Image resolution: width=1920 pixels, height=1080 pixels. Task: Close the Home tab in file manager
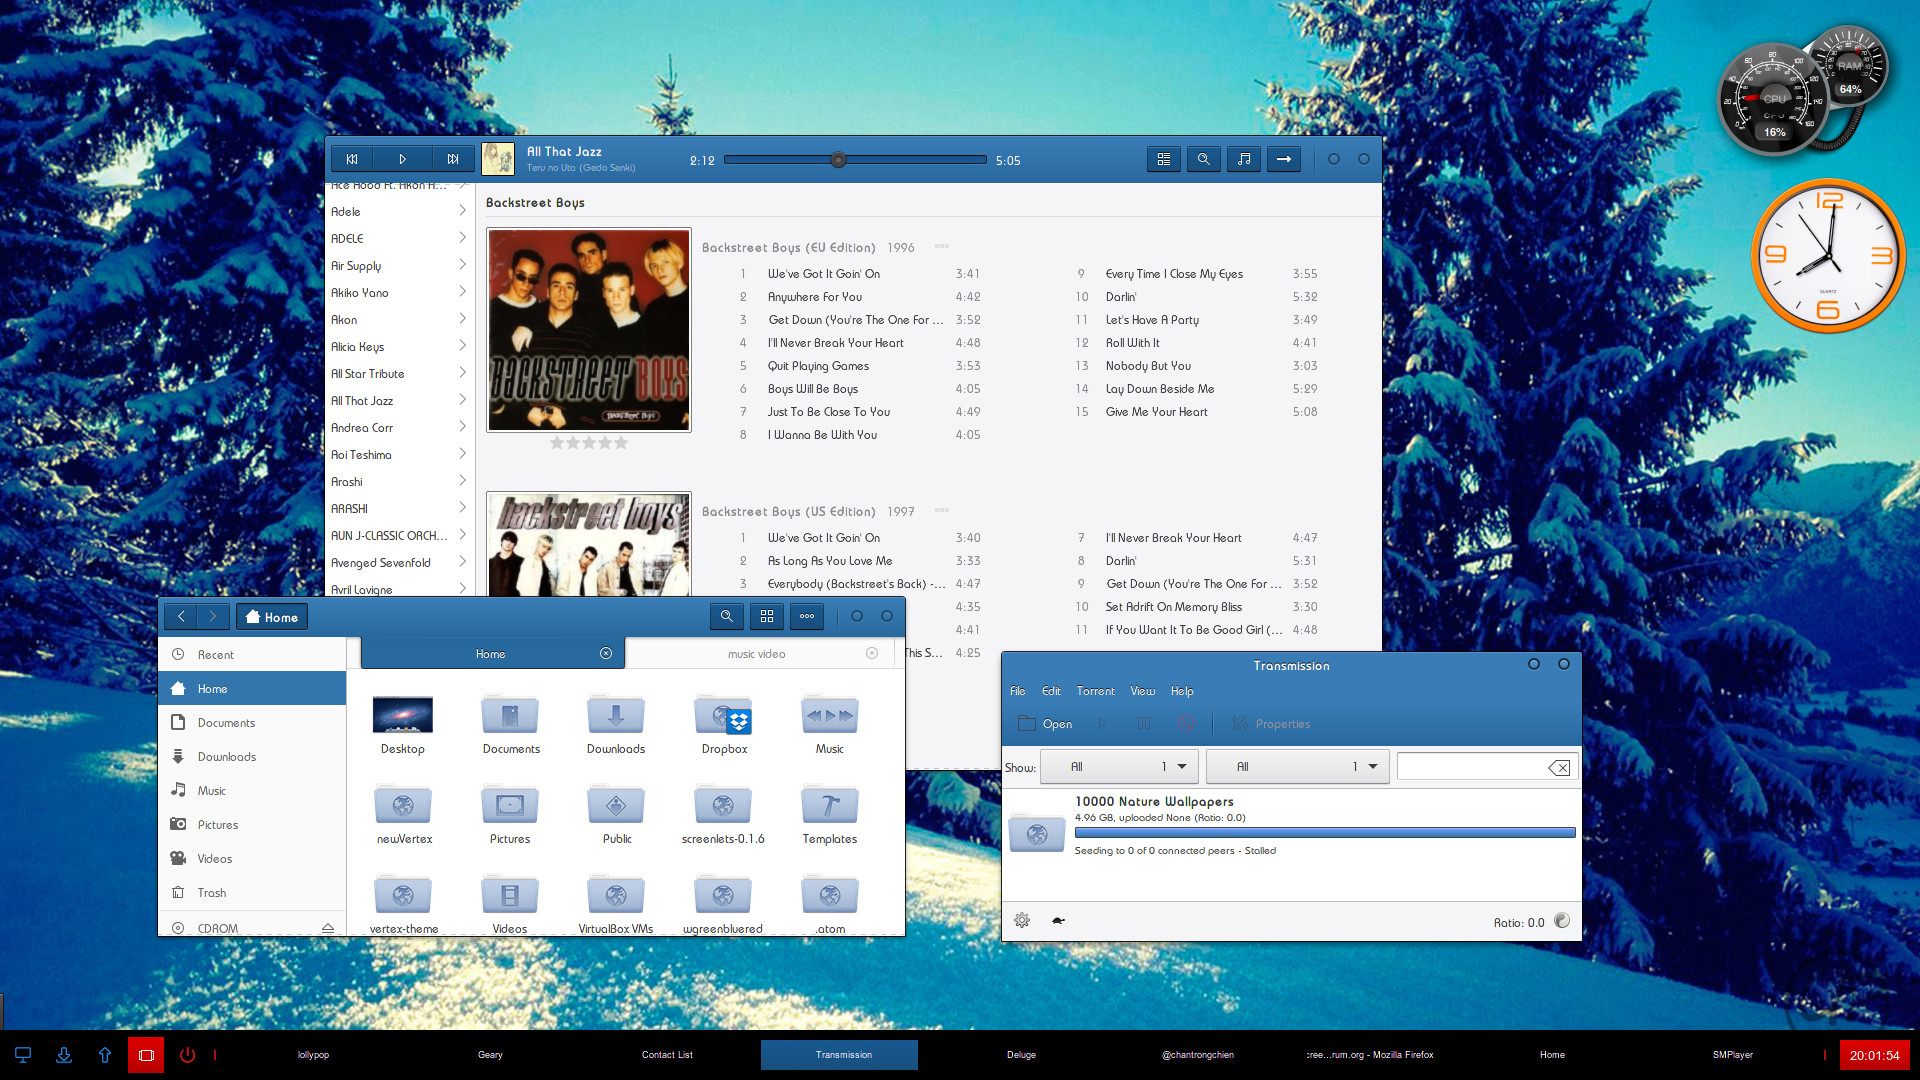click(x=606, y=653)
